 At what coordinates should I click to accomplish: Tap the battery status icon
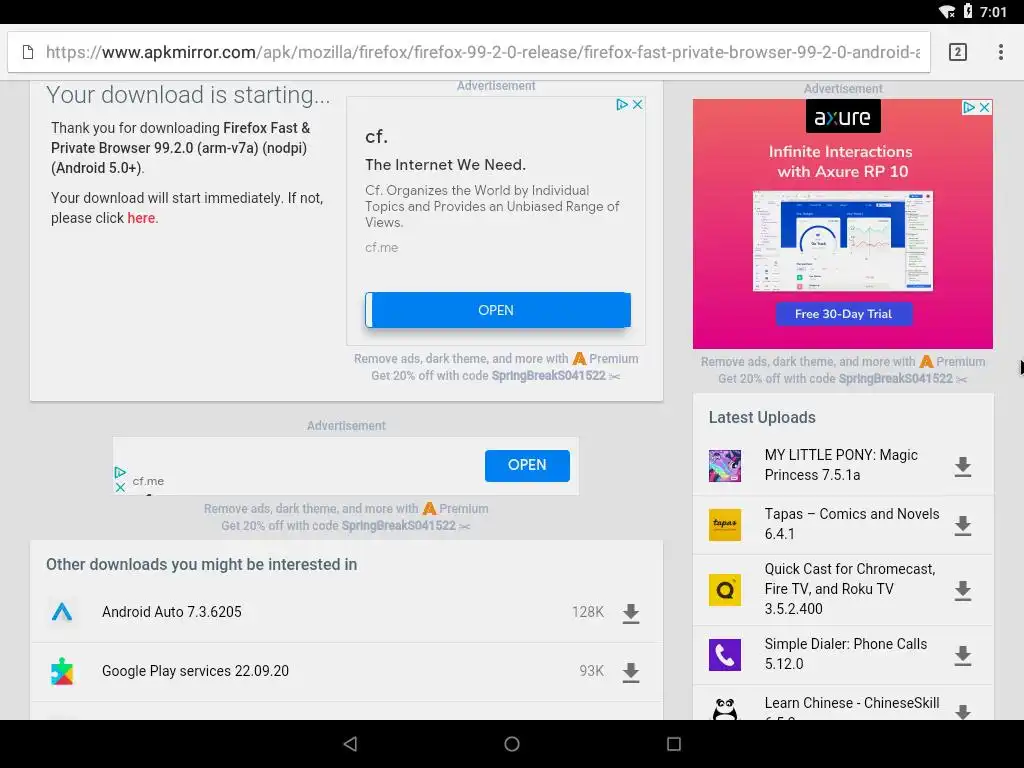(968, 11)
